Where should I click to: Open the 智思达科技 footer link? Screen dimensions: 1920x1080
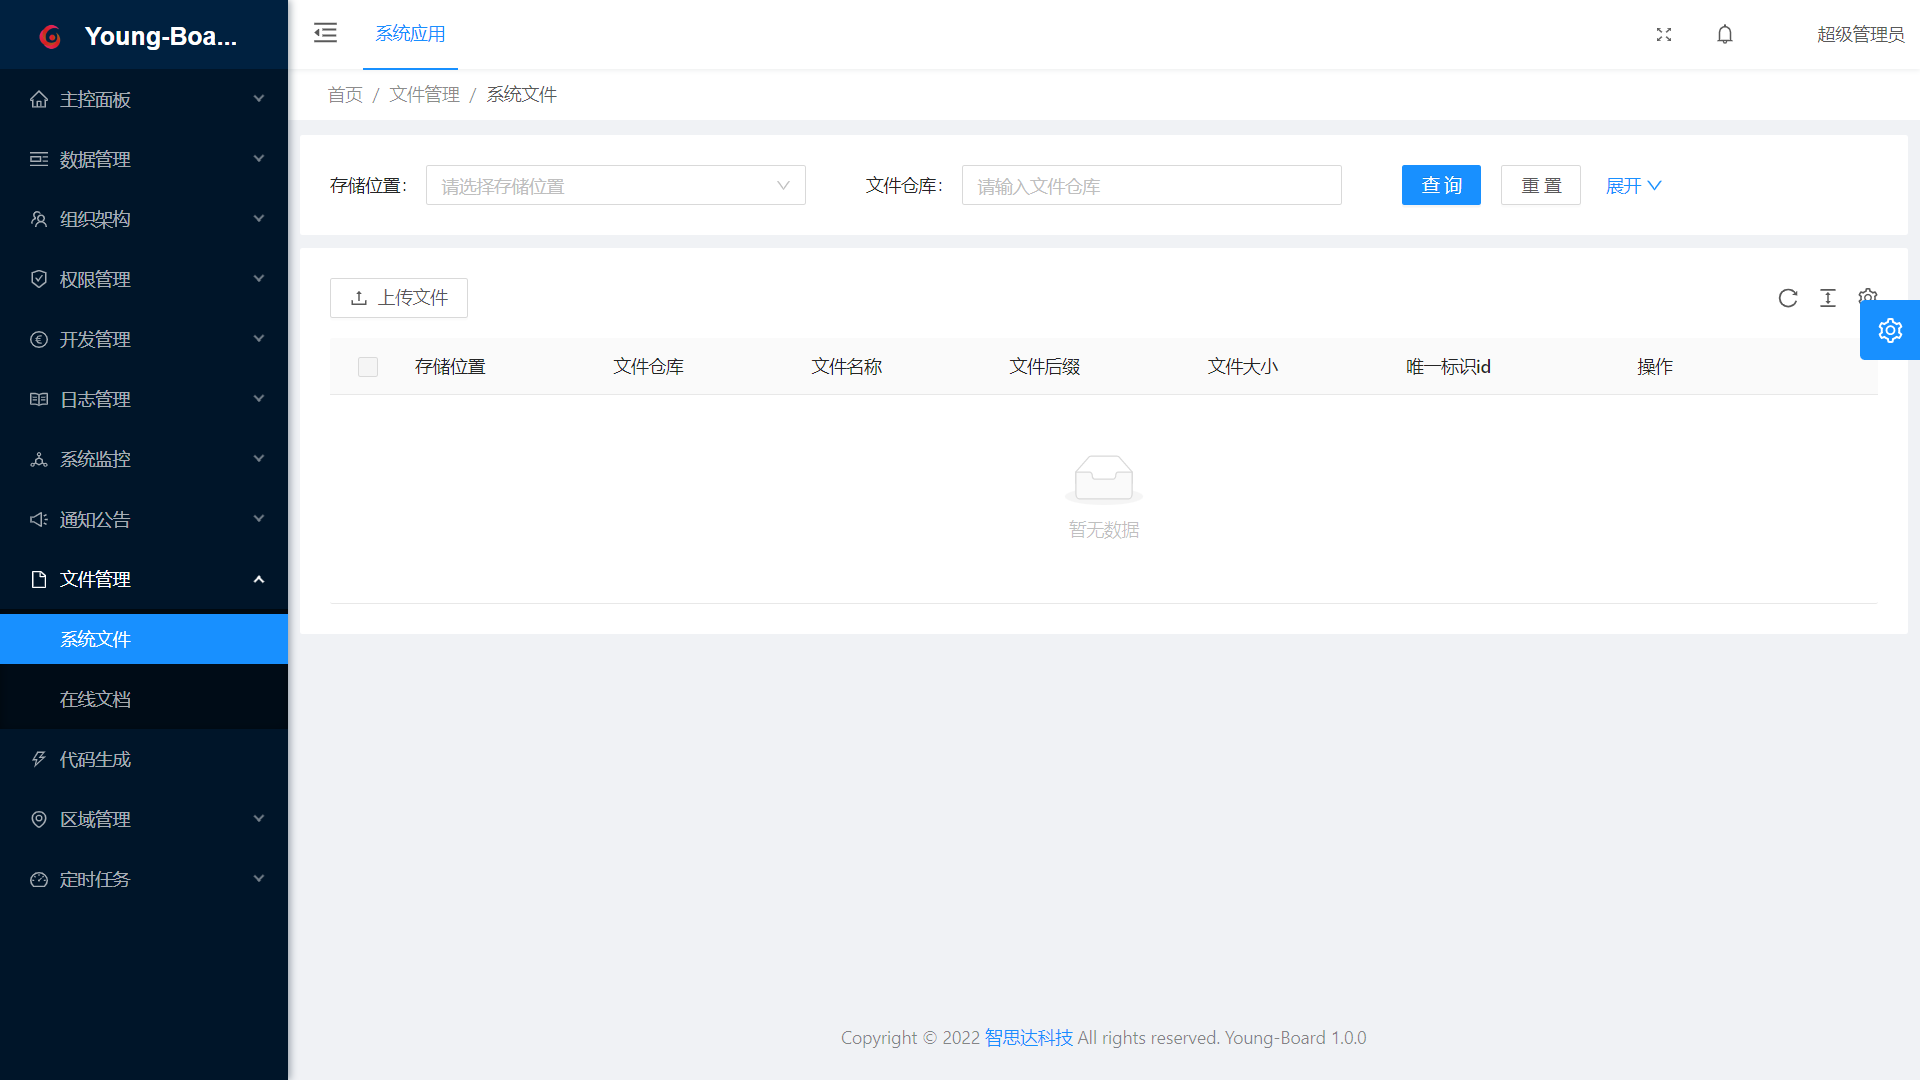(1028, 1038)
